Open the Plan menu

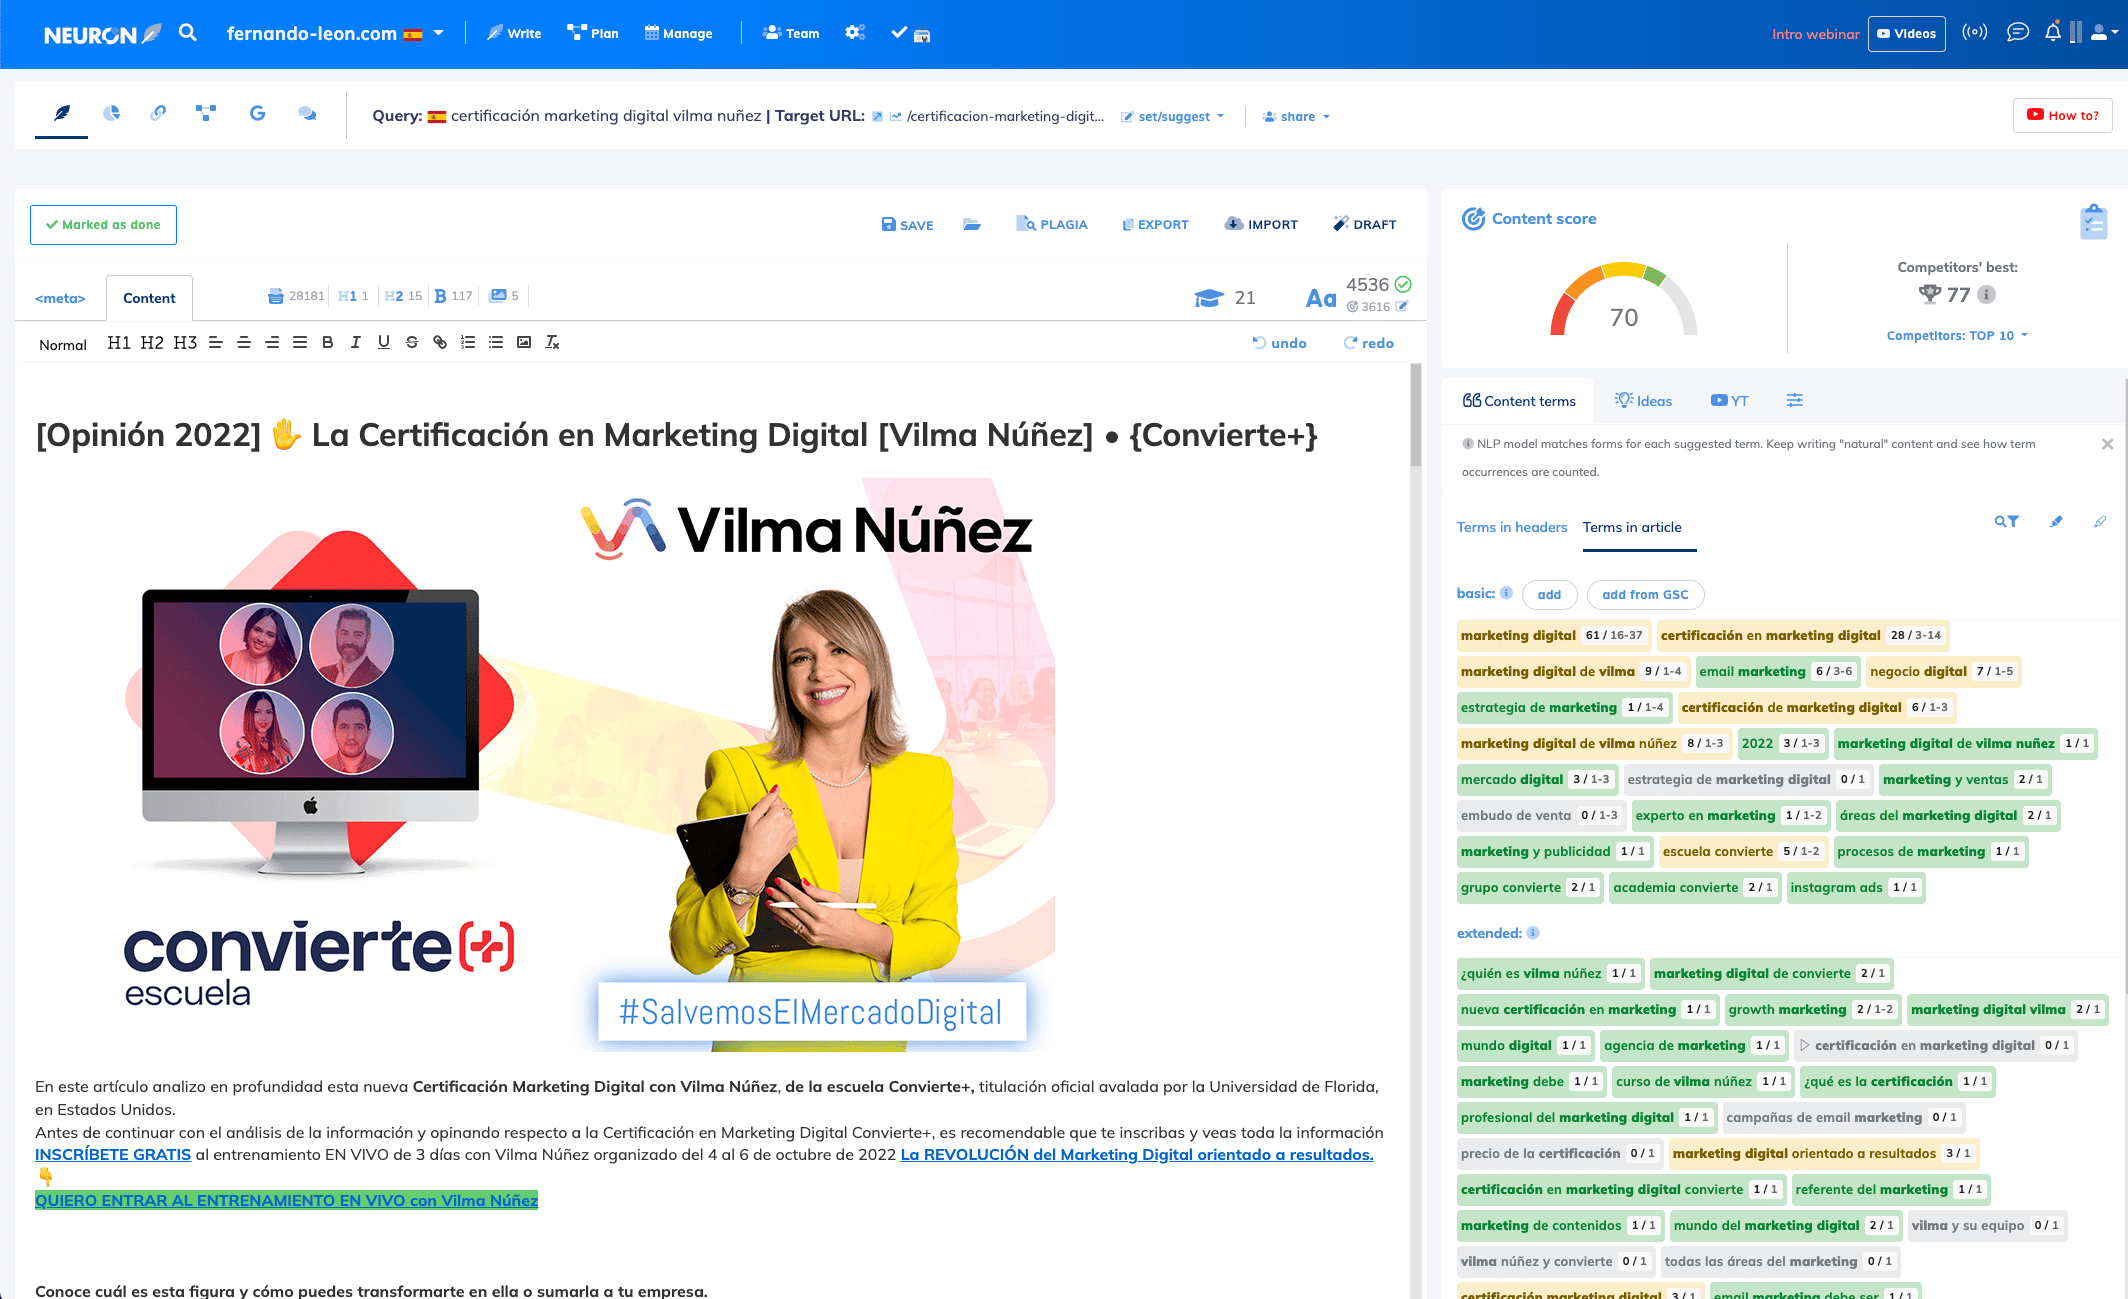[x=593, y=33]
